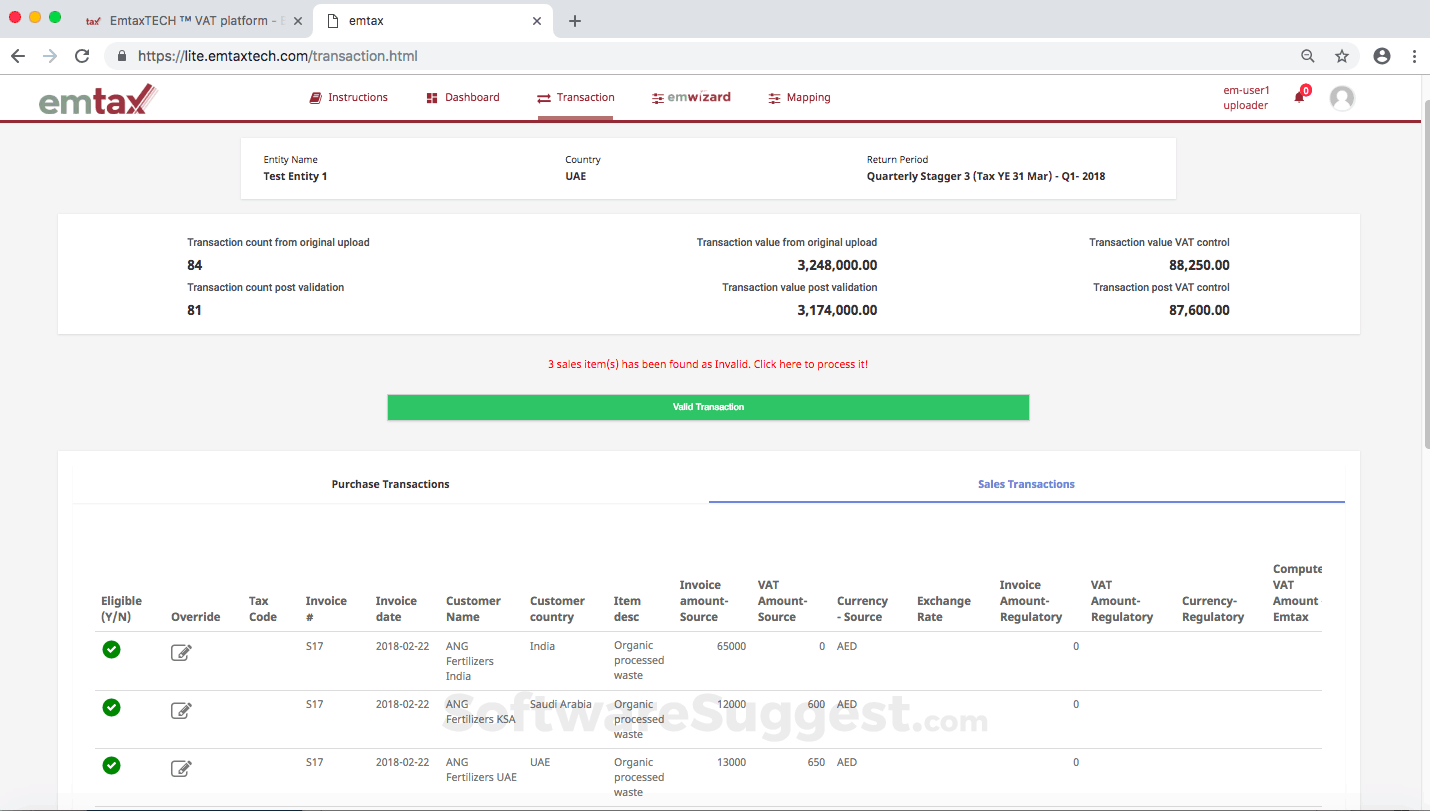This screenshot has width=1430, height=811.
Task: Open the Chrome three-dot menu
Action: (1414, 56)
